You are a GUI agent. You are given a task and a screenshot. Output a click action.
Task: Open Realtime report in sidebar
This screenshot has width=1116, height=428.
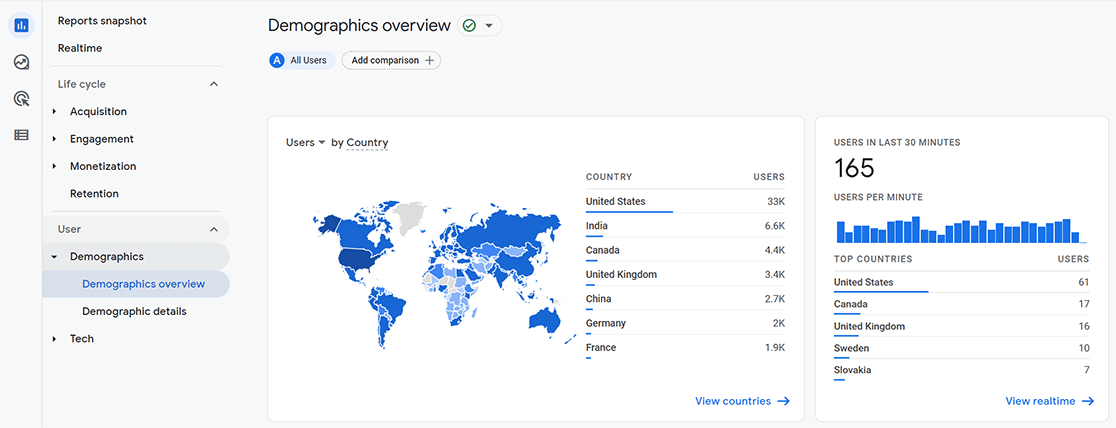coord(80,48)
